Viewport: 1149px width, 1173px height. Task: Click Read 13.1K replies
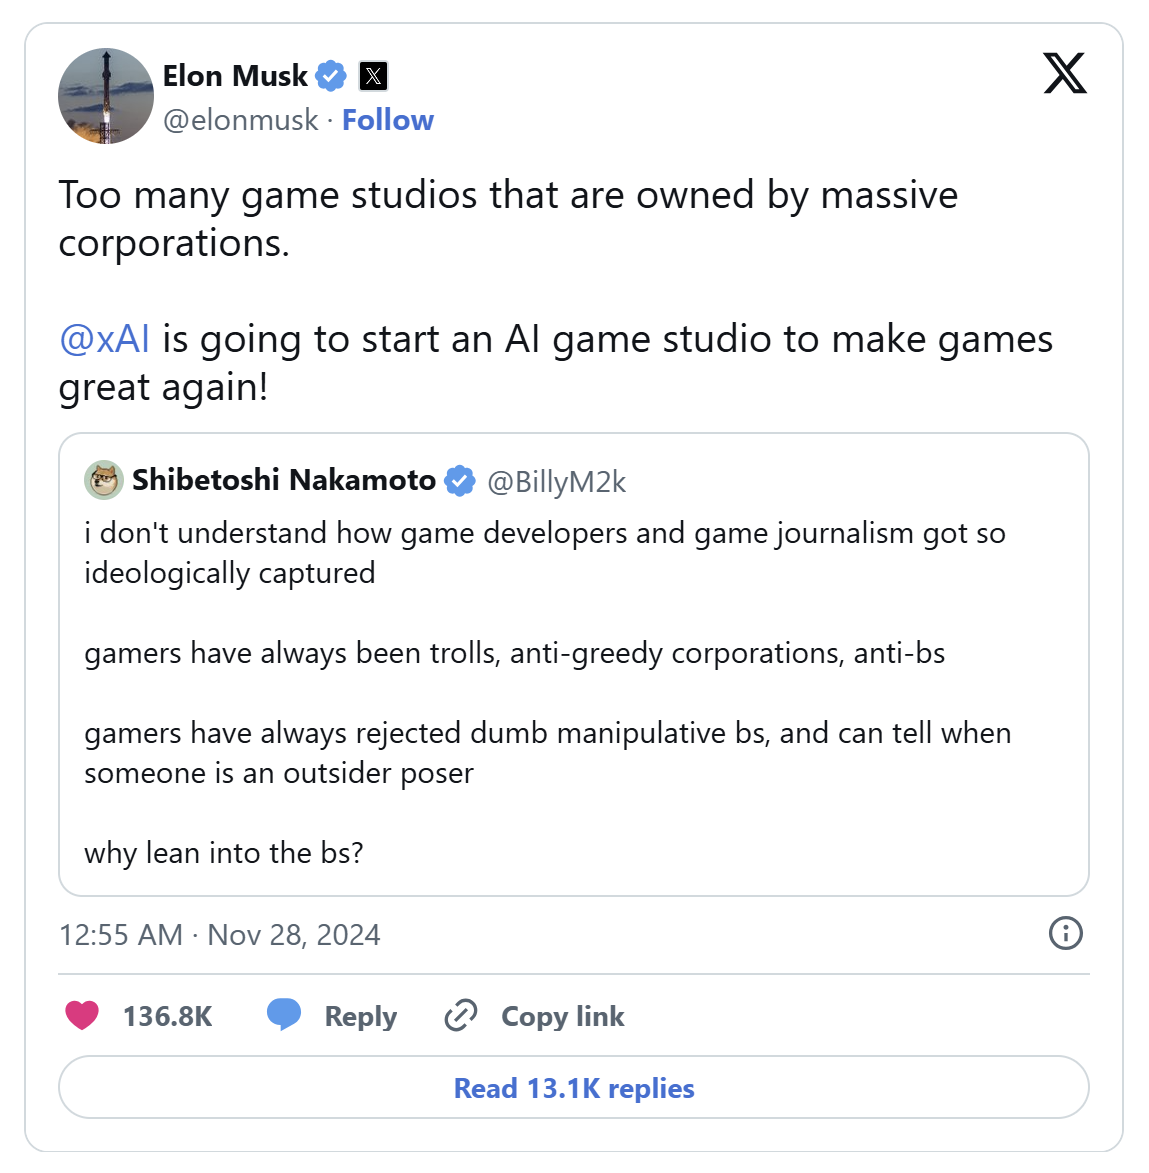pyautogui.click(x=574, y=1088)
